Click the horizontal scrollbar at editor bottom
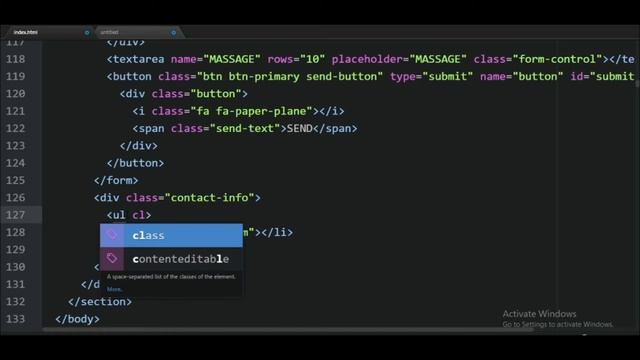 288,329
